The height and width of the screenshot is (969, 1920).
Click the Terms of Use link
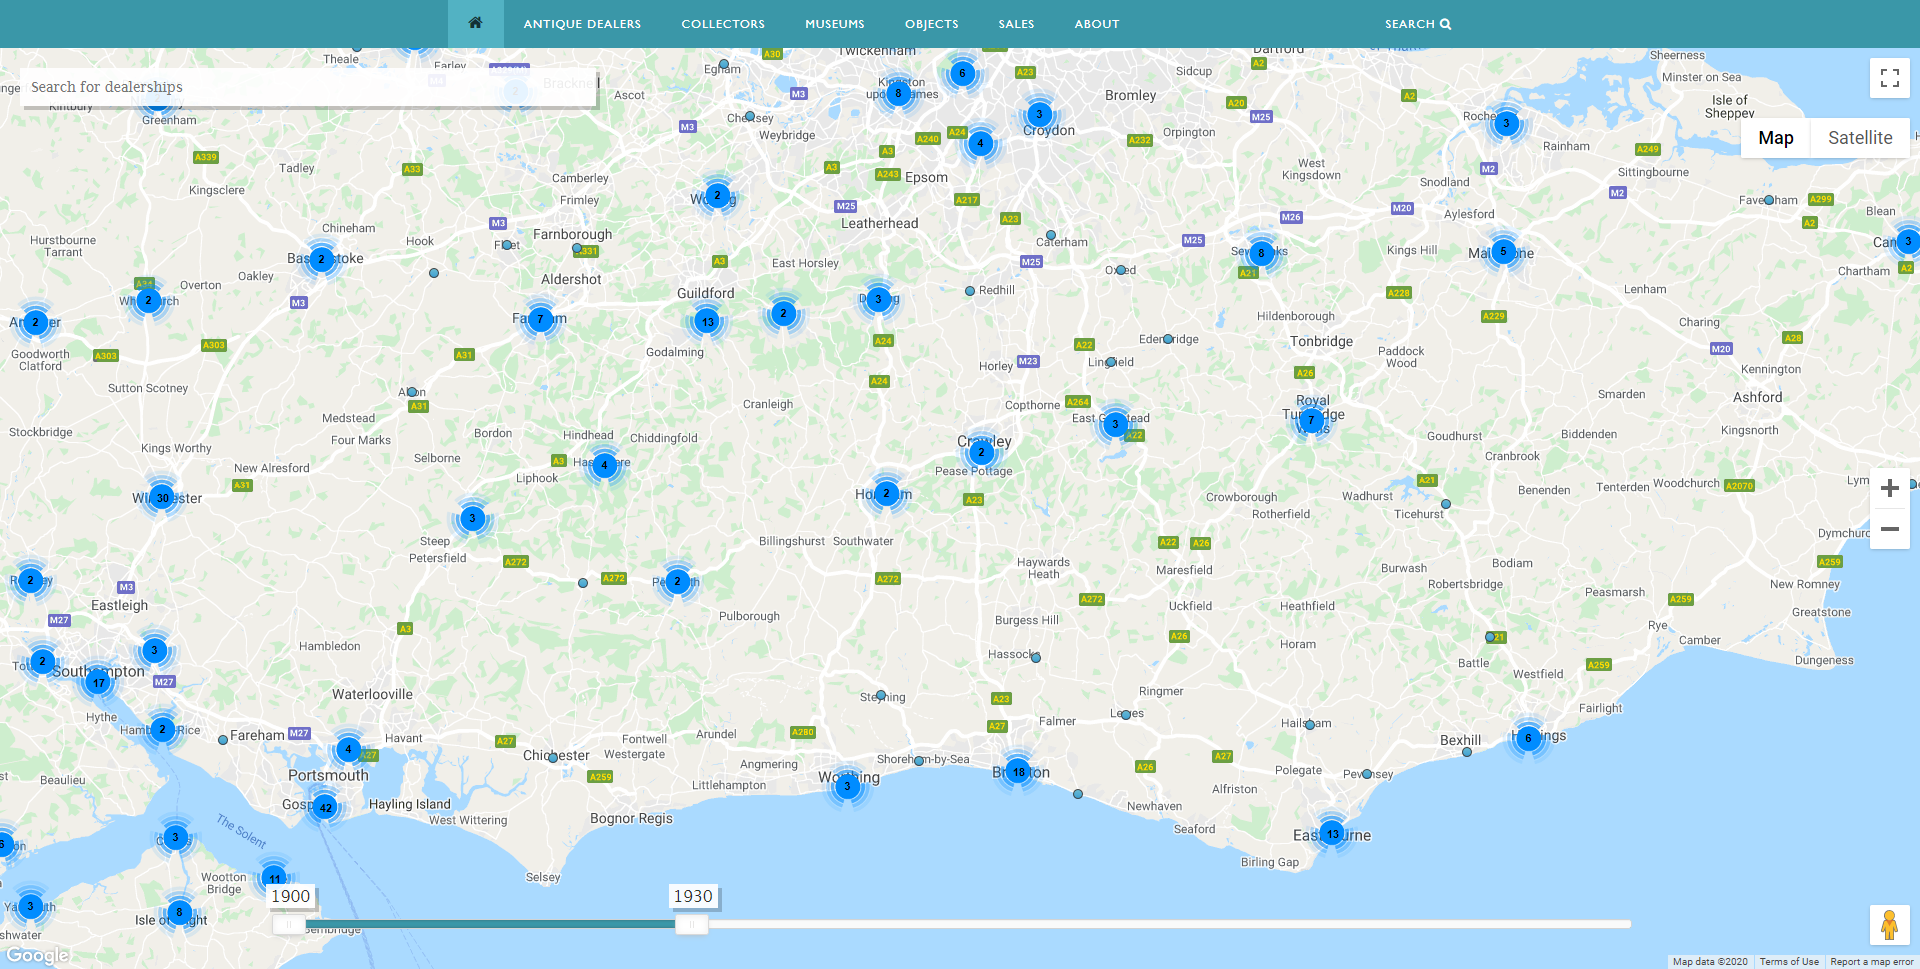[1788, 962]
